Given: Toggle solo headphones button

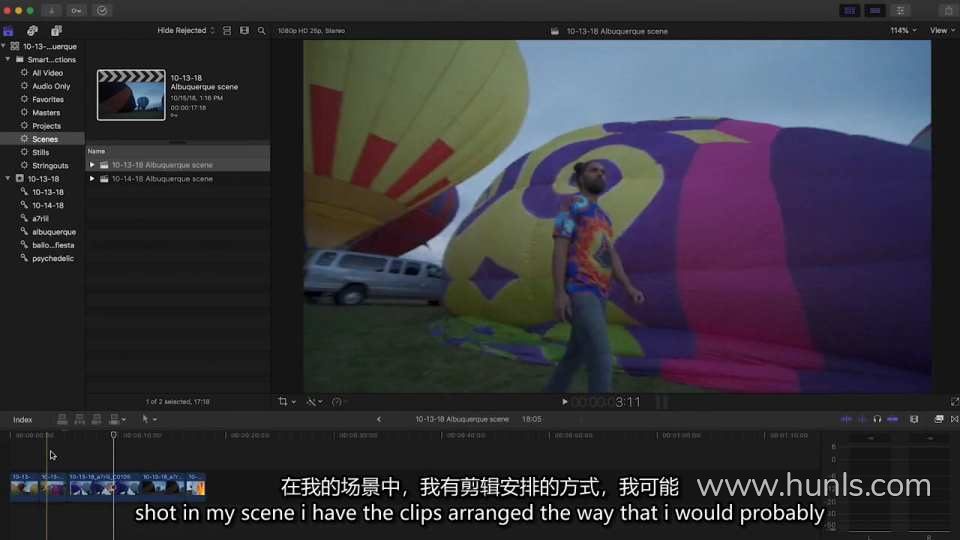Looking at the screenshot, I should [x=877, y=419].
